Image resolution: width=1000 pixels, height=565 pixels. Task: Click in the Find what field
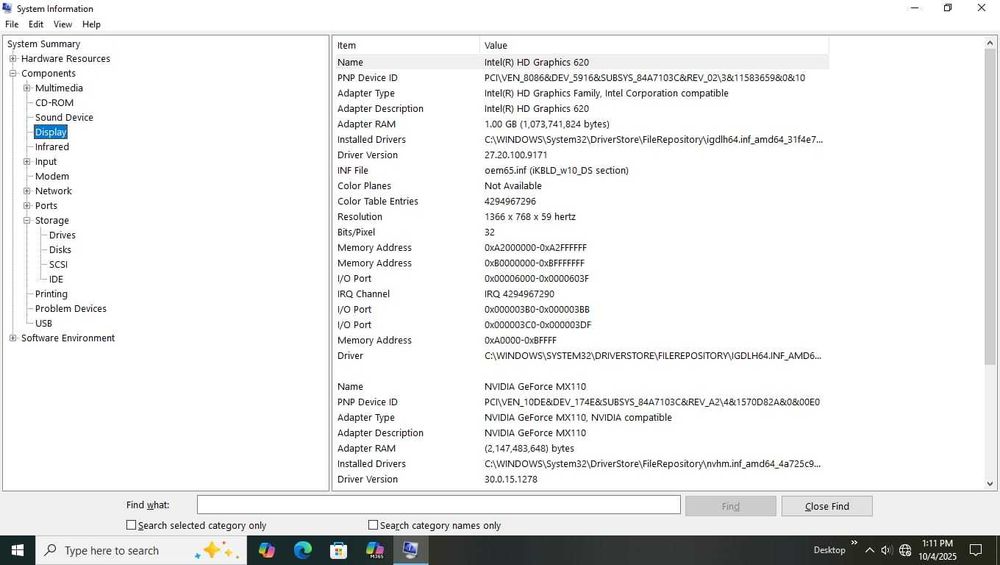[x=438, y=504]
